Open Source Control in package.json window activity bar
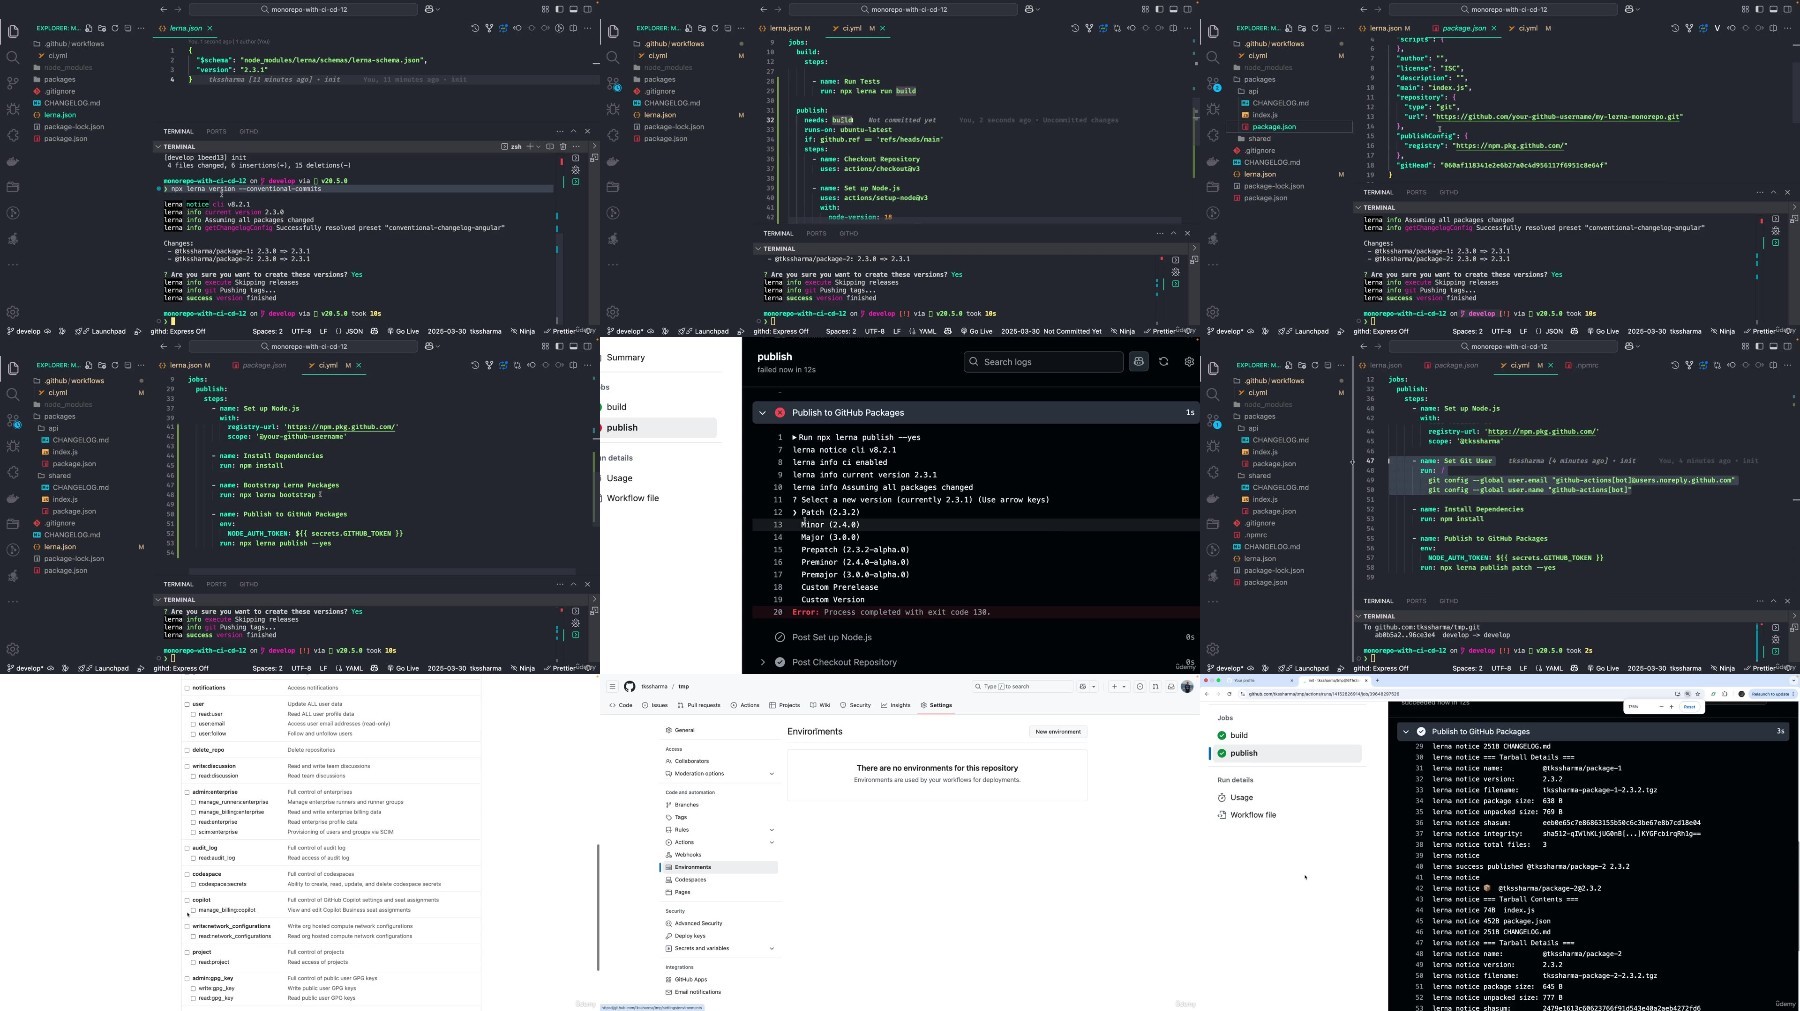This screenshot has width=1800, height=1011. [1213, 83]
